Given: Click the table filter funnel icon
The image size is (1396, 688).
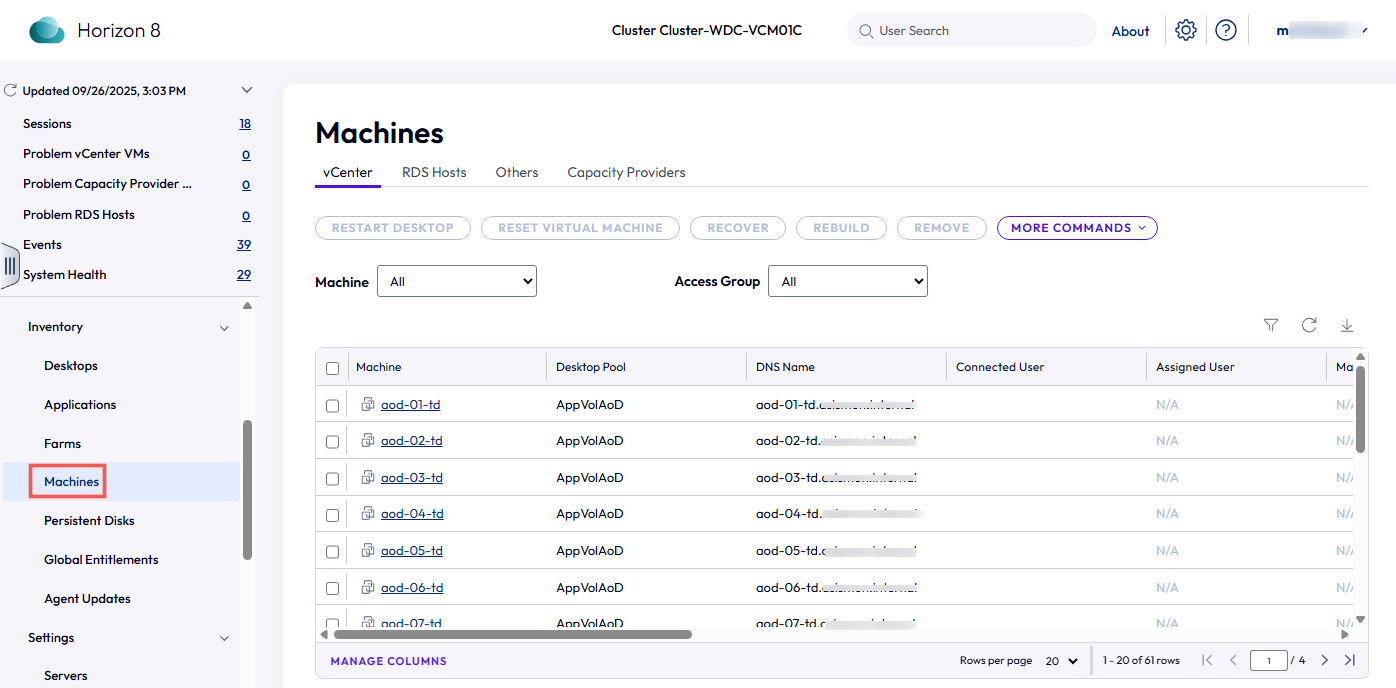Looking at the screenshot, I should 1271,325.
